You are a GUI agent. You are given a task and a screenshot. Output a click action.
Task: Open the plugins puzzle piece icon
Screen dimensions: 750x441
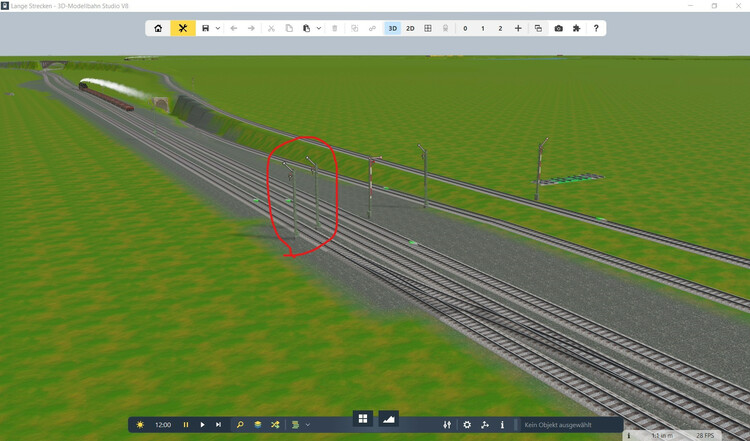[x=576, y=28]
